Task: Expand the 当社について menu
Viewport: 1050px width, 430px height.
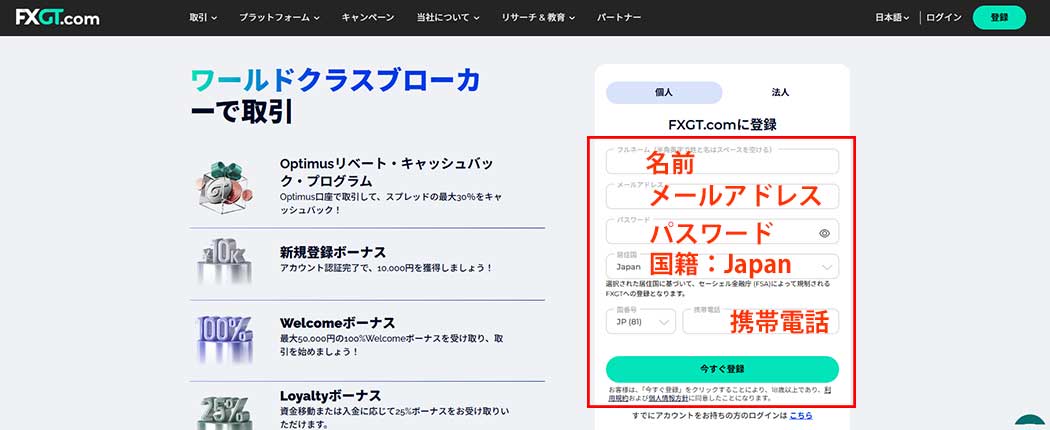Action: (447, 18)
